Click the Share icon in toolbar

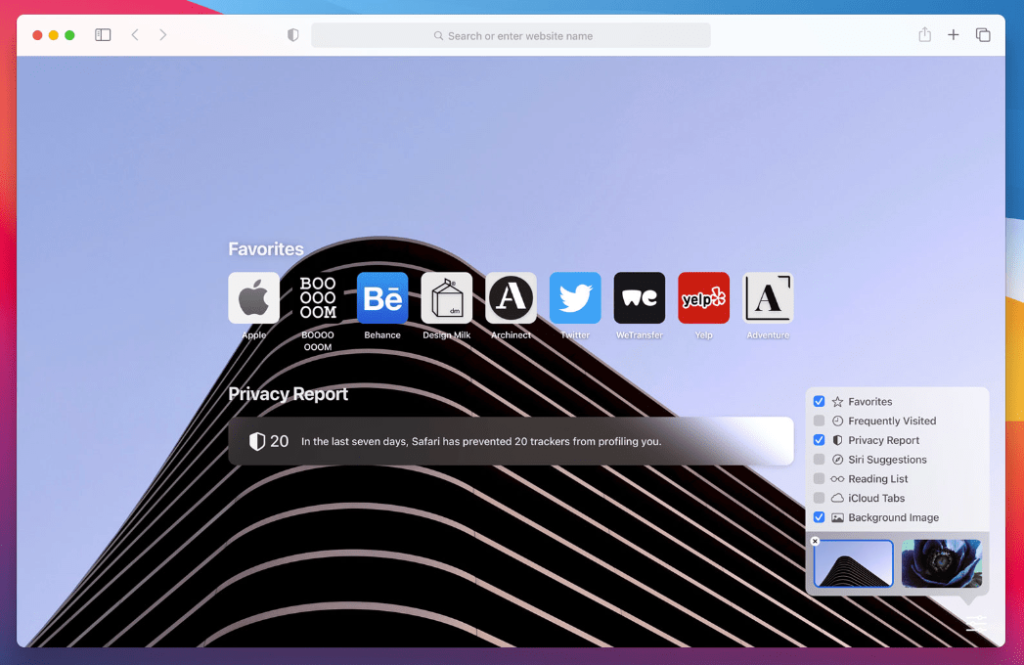click(x=924, y=34)
